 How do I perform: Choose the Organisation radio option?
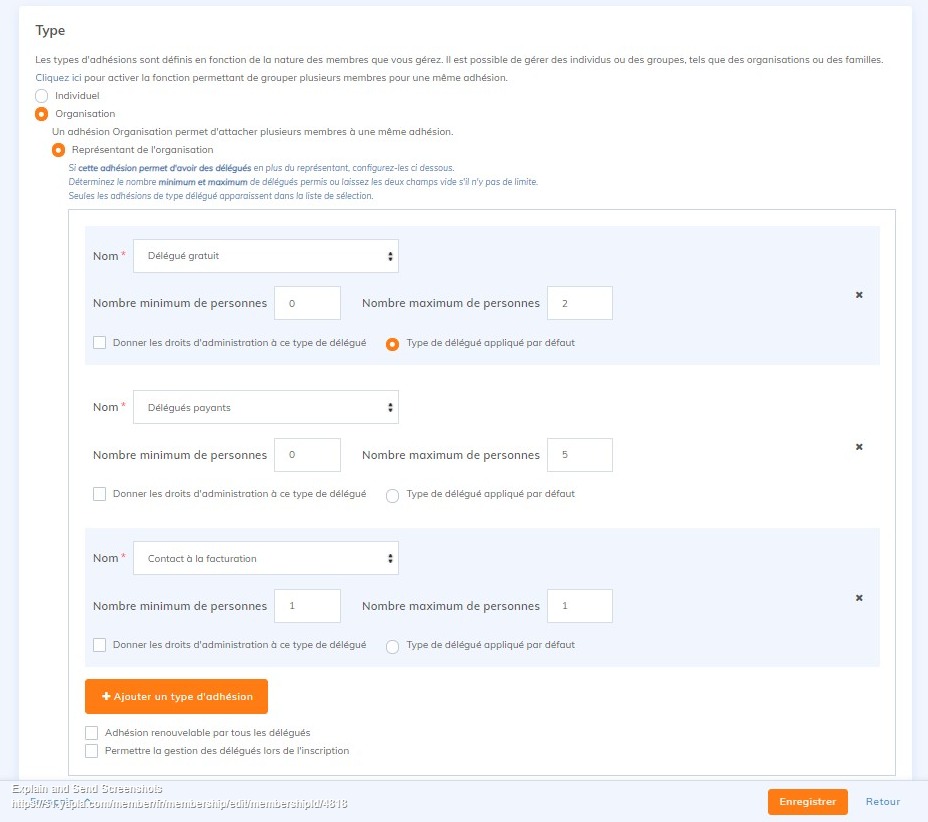[41, 114]
